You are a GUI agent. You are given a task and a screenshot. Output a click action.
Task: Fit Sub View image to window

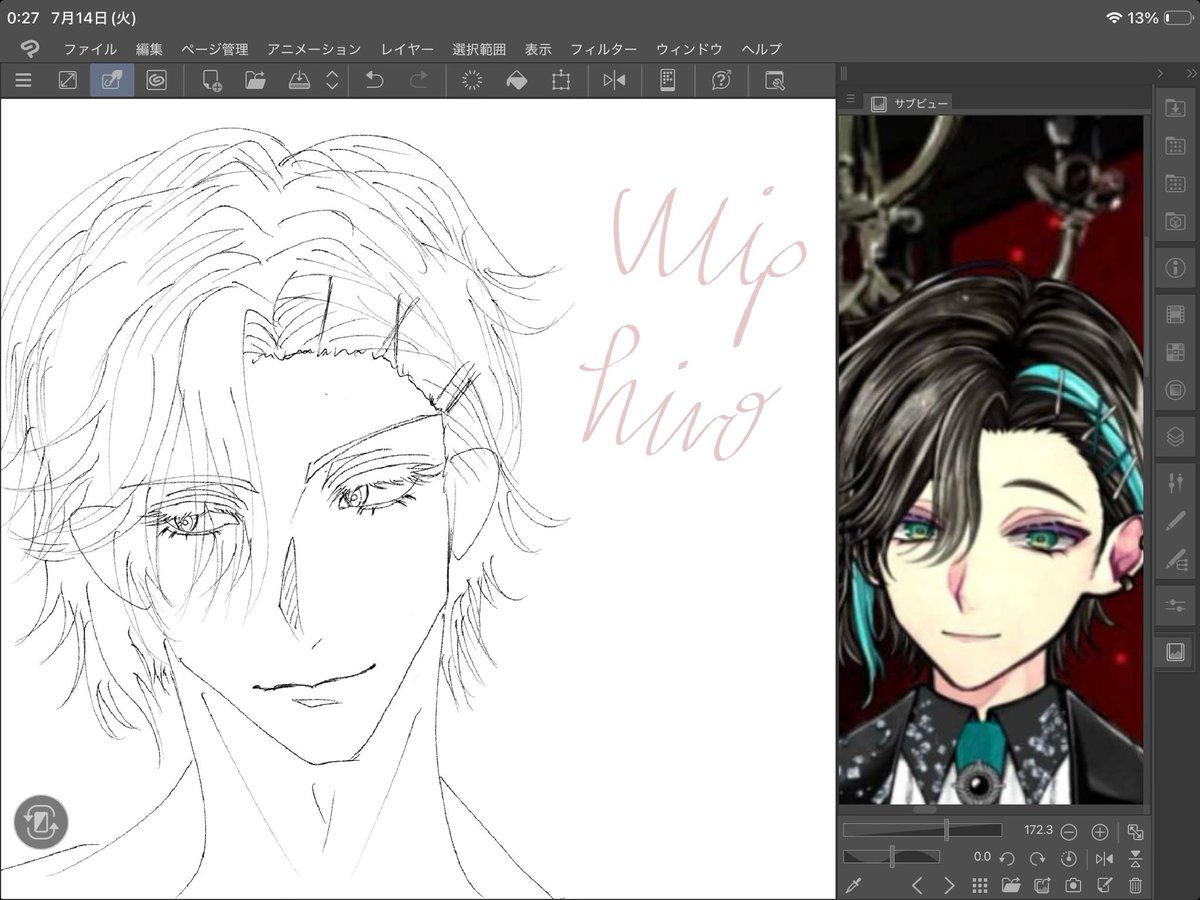(x=1135, y=831)
